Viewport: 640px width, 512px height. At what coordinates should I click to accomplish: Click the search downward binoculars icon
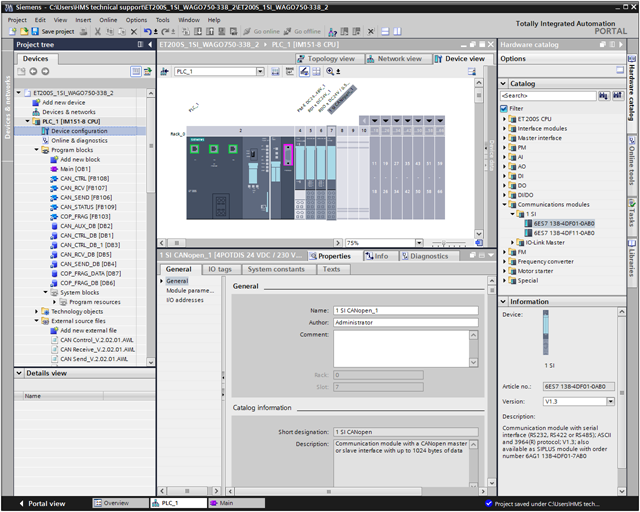click(x=604, y=96)
